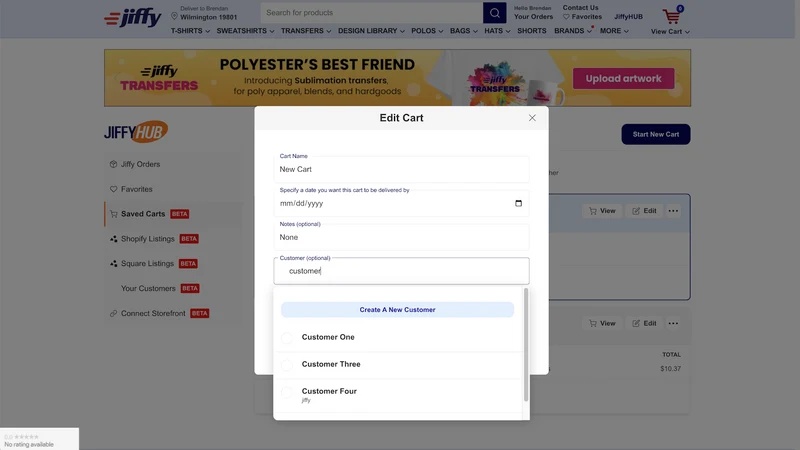Expand the SWEATSHIRTS menu

coord(245,31)
